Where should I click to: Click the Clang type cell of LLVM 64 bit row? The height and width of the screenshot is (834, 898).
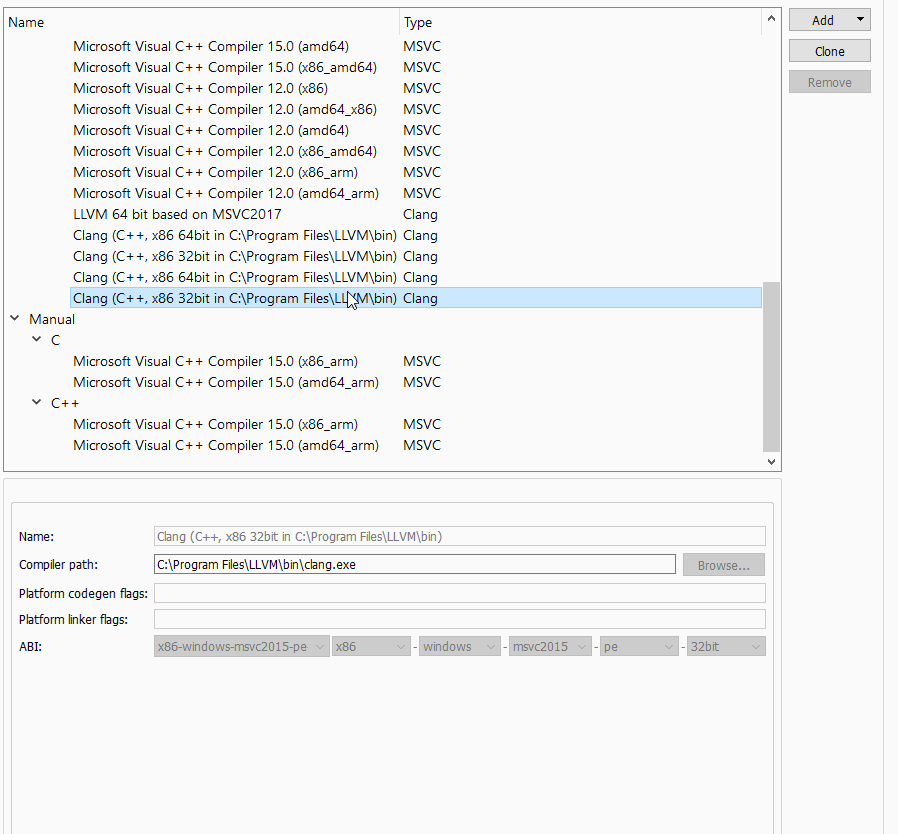click(420, 214)
